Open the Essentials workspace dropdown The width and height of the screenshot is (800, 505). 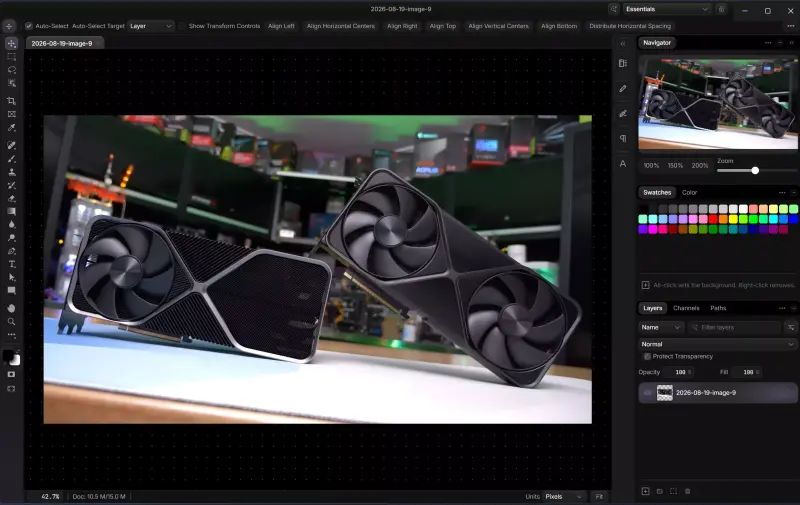click(x=666, y=9)
